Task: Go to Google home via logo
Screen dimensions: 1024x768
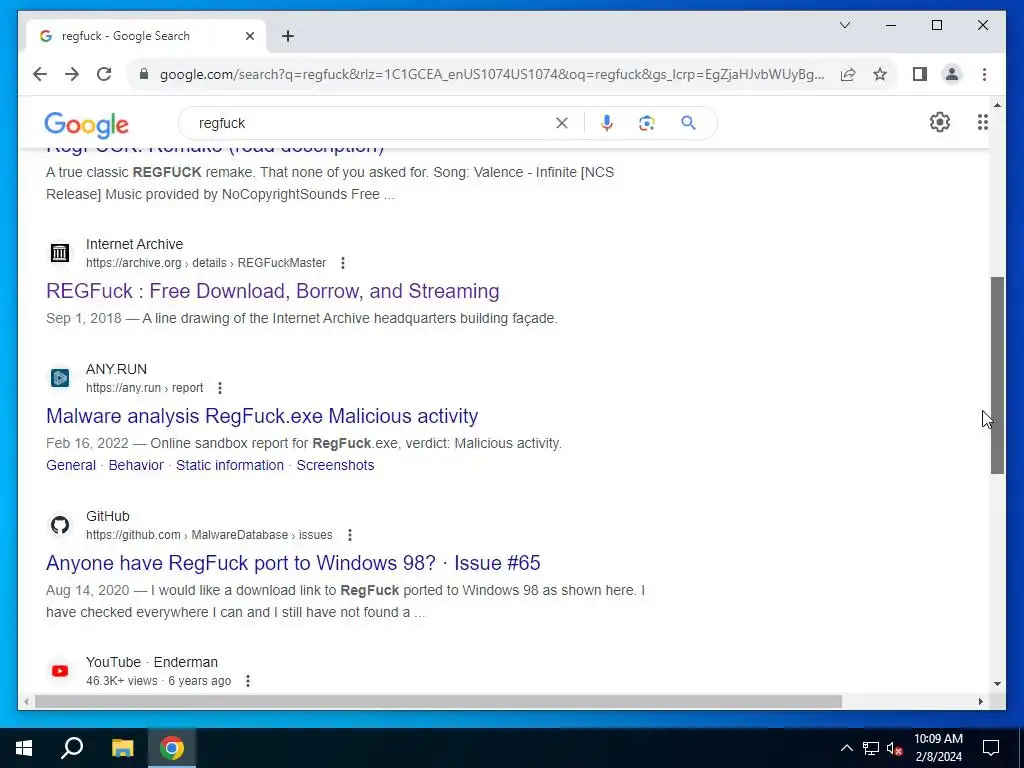Action: (86, 124)
